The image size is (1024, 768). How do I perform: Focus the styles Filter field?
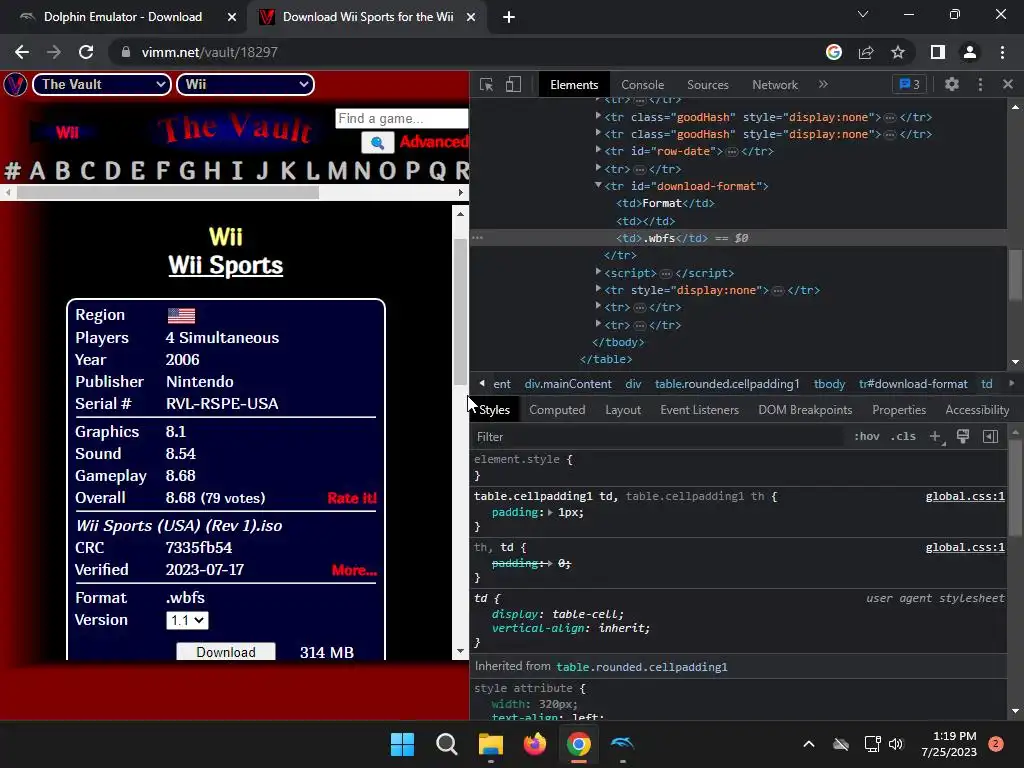[x=660, y=436]
